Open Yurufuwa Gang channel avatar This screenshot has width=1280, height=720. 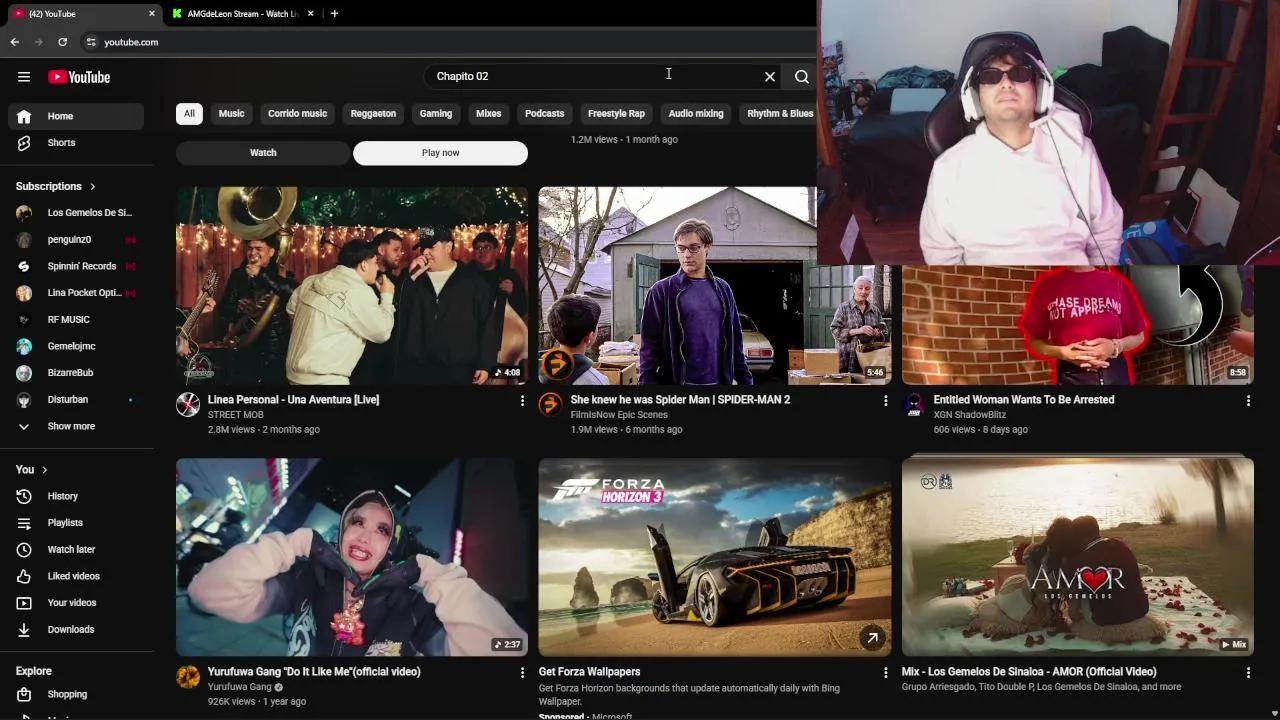tap(188, 677)
